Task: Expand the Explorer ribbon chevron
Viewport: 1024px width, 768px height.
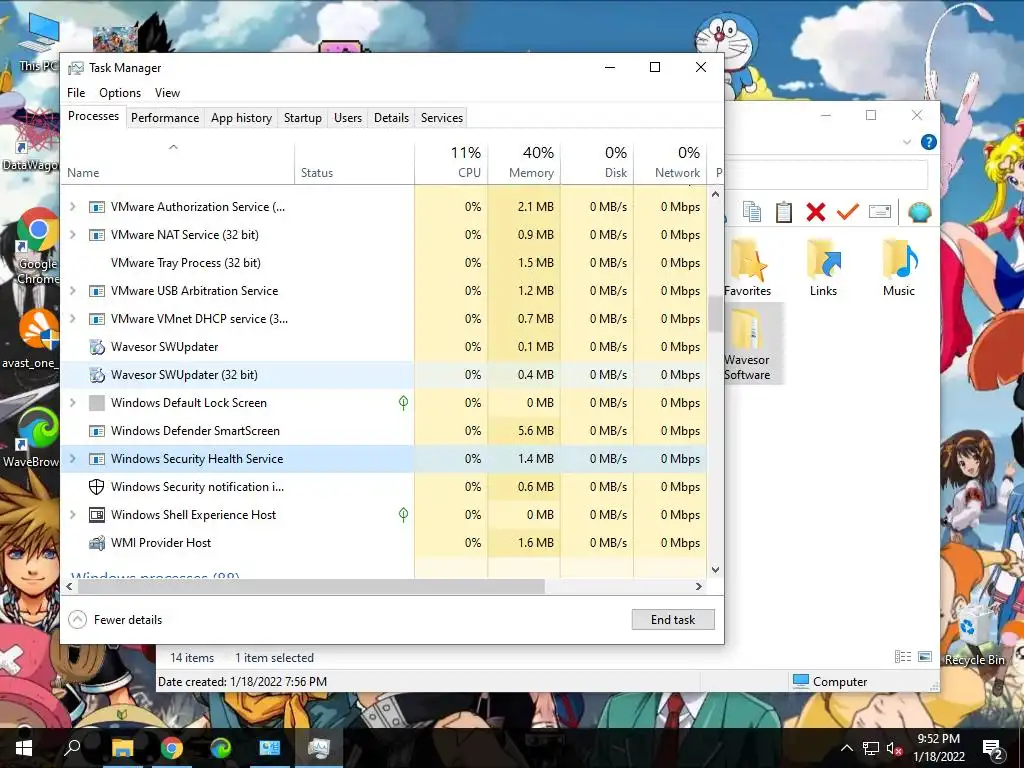Action: pos(906,142)
